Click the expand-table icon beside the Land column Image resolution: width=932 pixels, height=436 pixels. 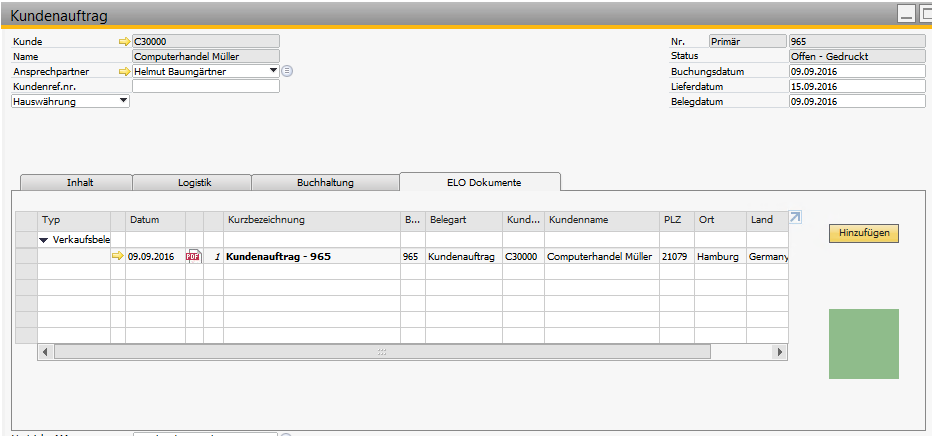pos(795,217)
